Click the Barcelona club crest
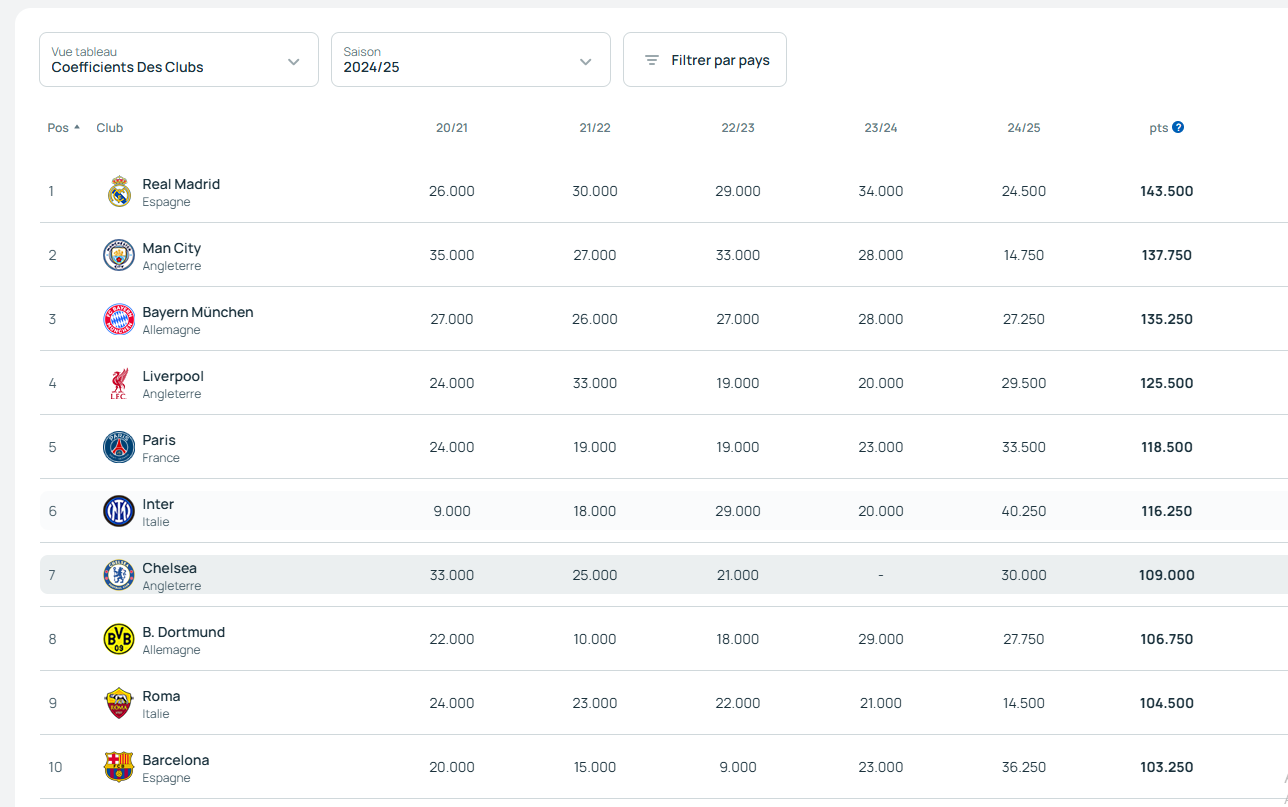 [x=119, y=767]
